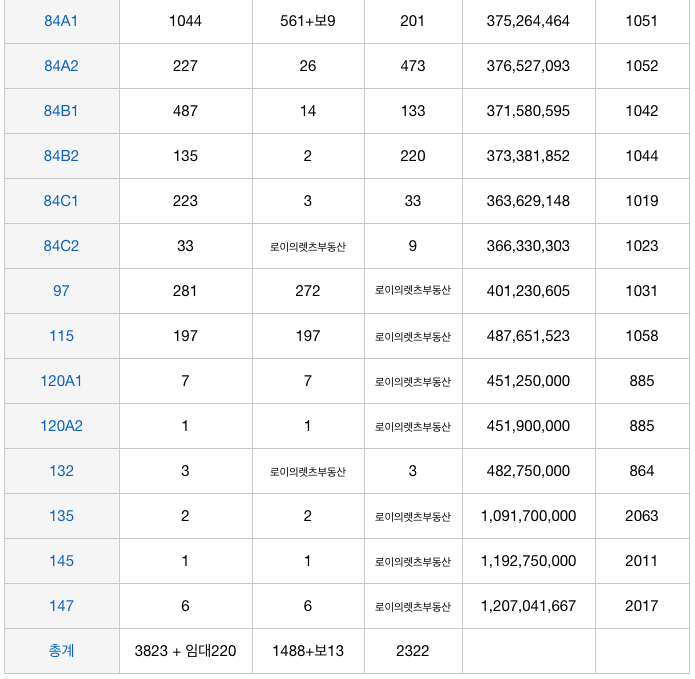Follow the 147 type link
695x679 pixels.
pyautogui.click(x=61, y=606)
